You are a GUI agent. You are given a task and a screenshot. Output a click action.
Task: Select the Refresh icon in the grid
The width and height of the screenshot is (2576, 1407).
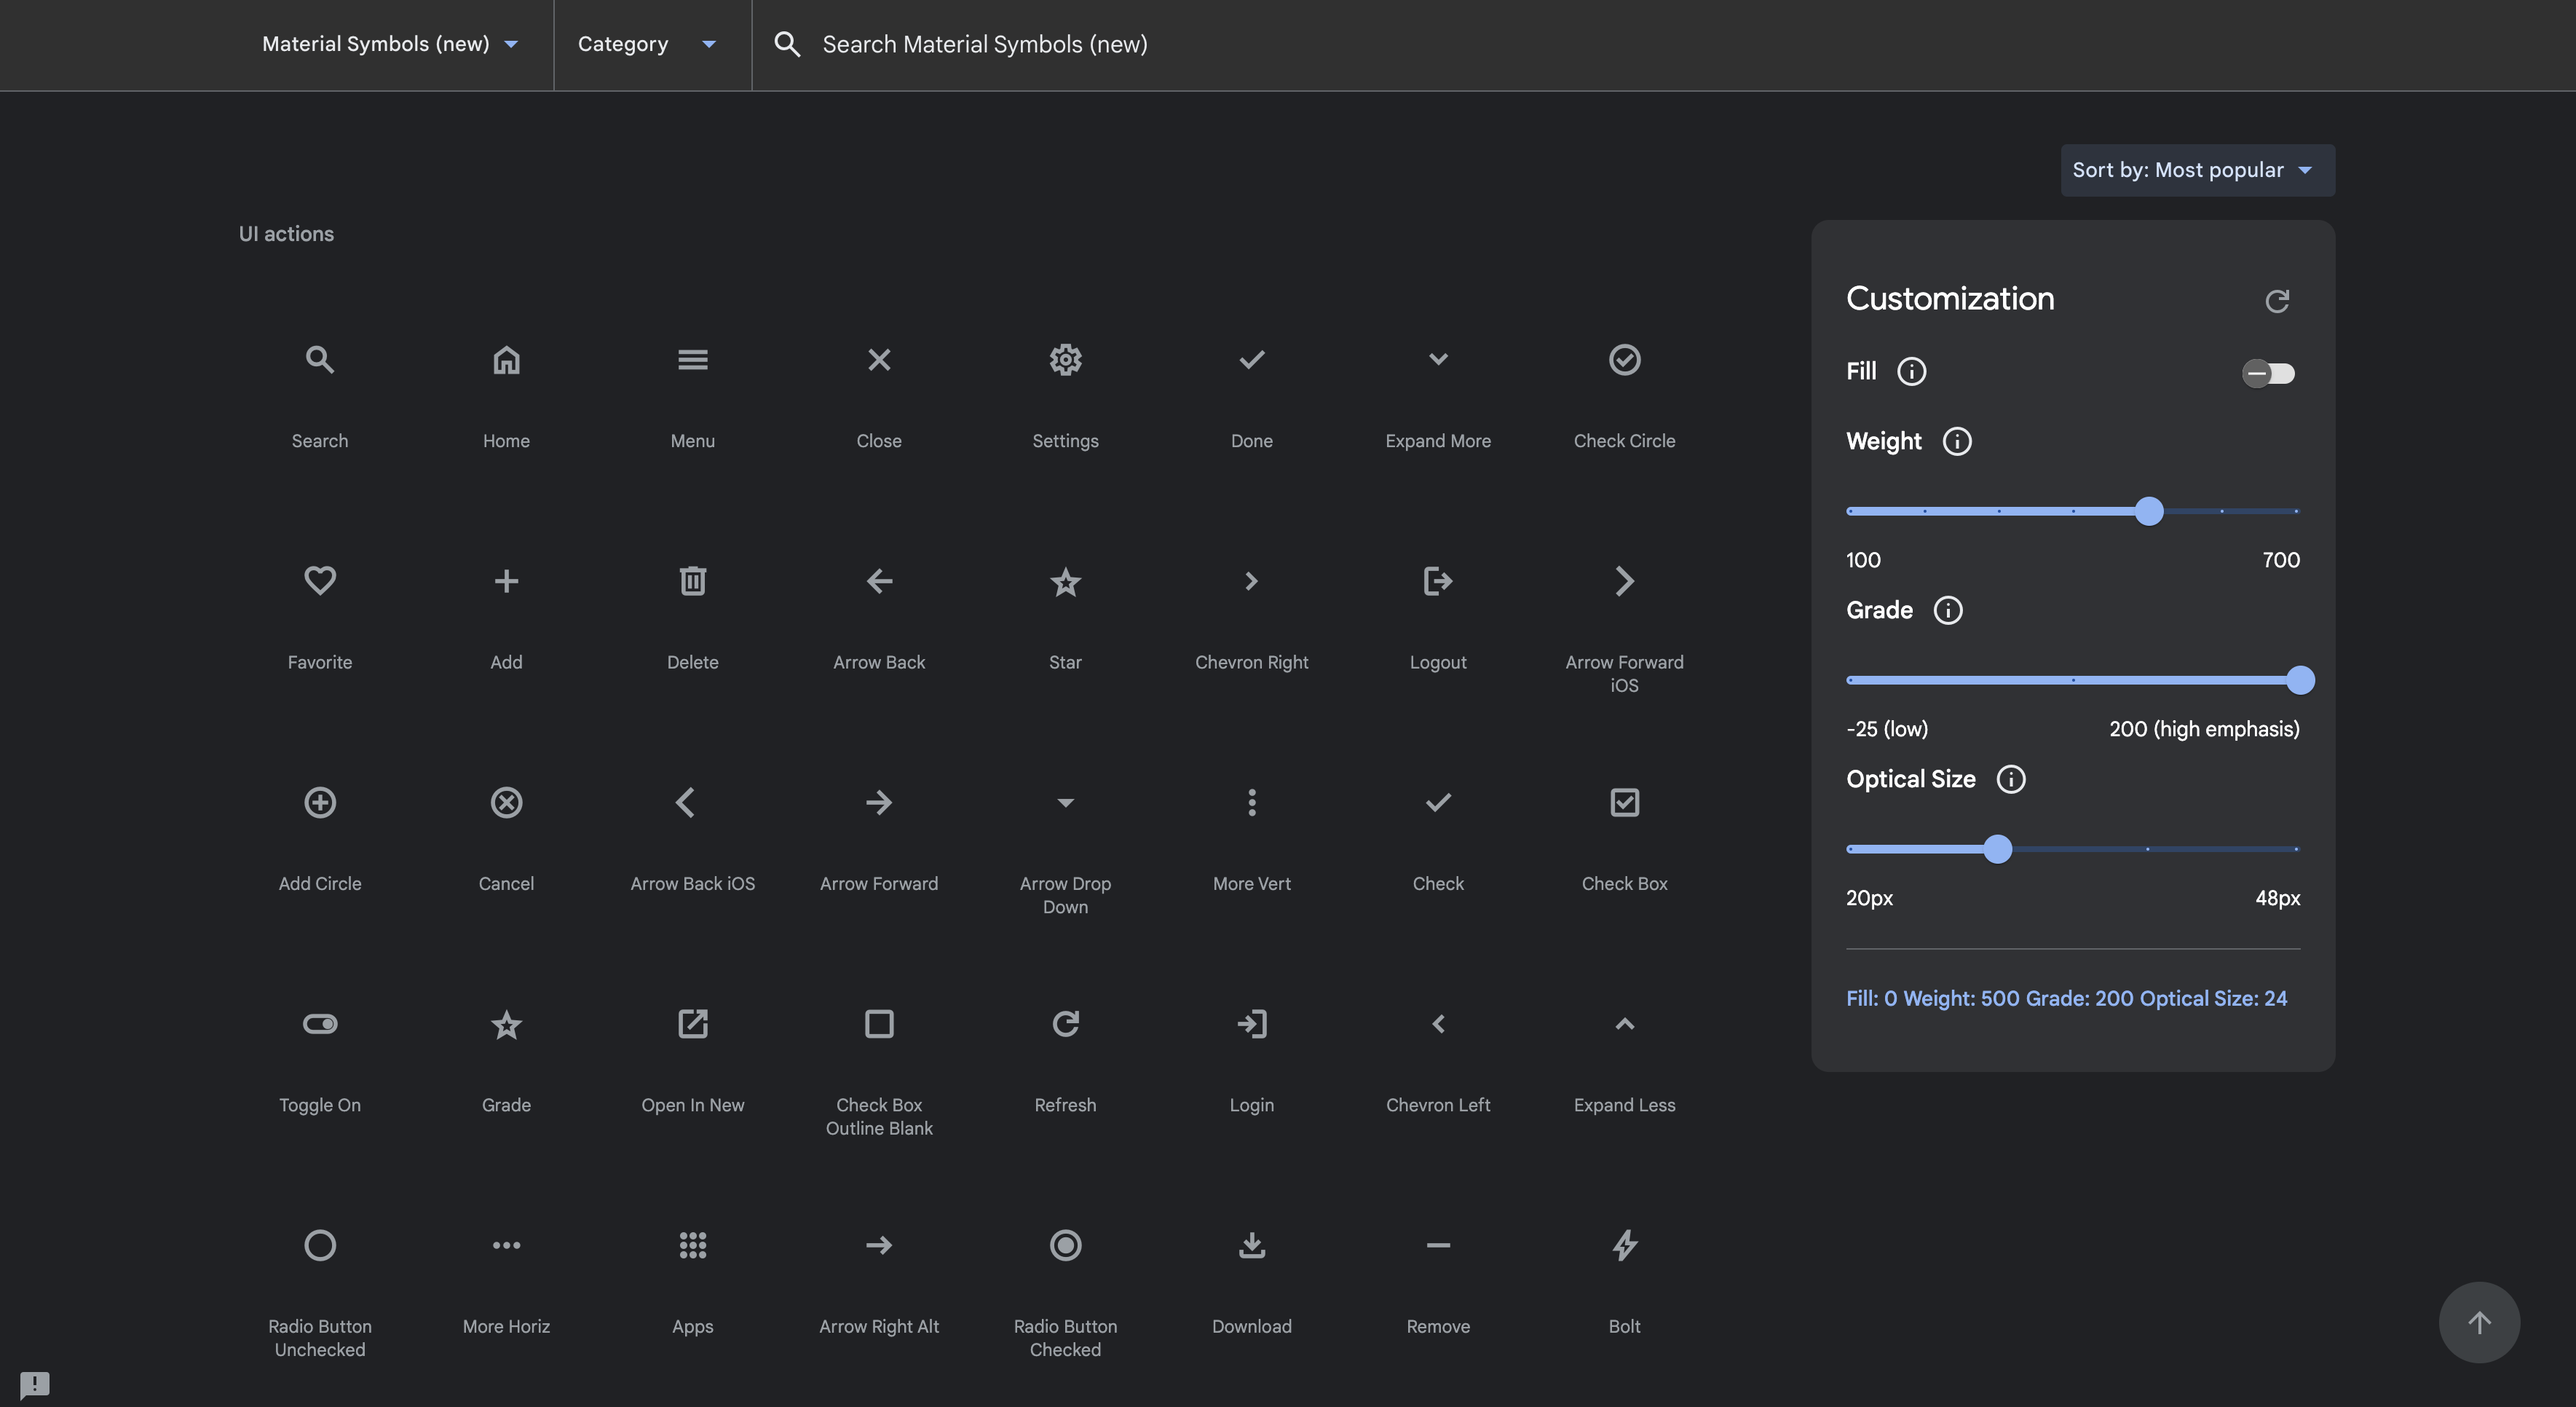click(x=1065, y=1024)
